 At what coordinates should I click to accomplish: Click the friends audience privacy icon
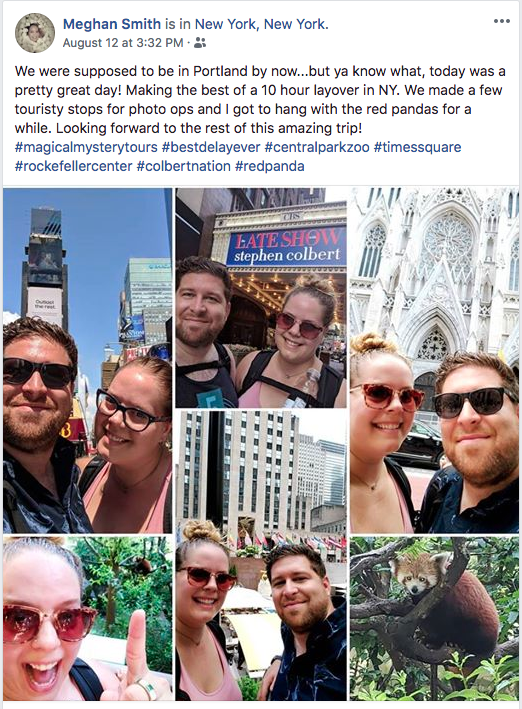point(199,43)
